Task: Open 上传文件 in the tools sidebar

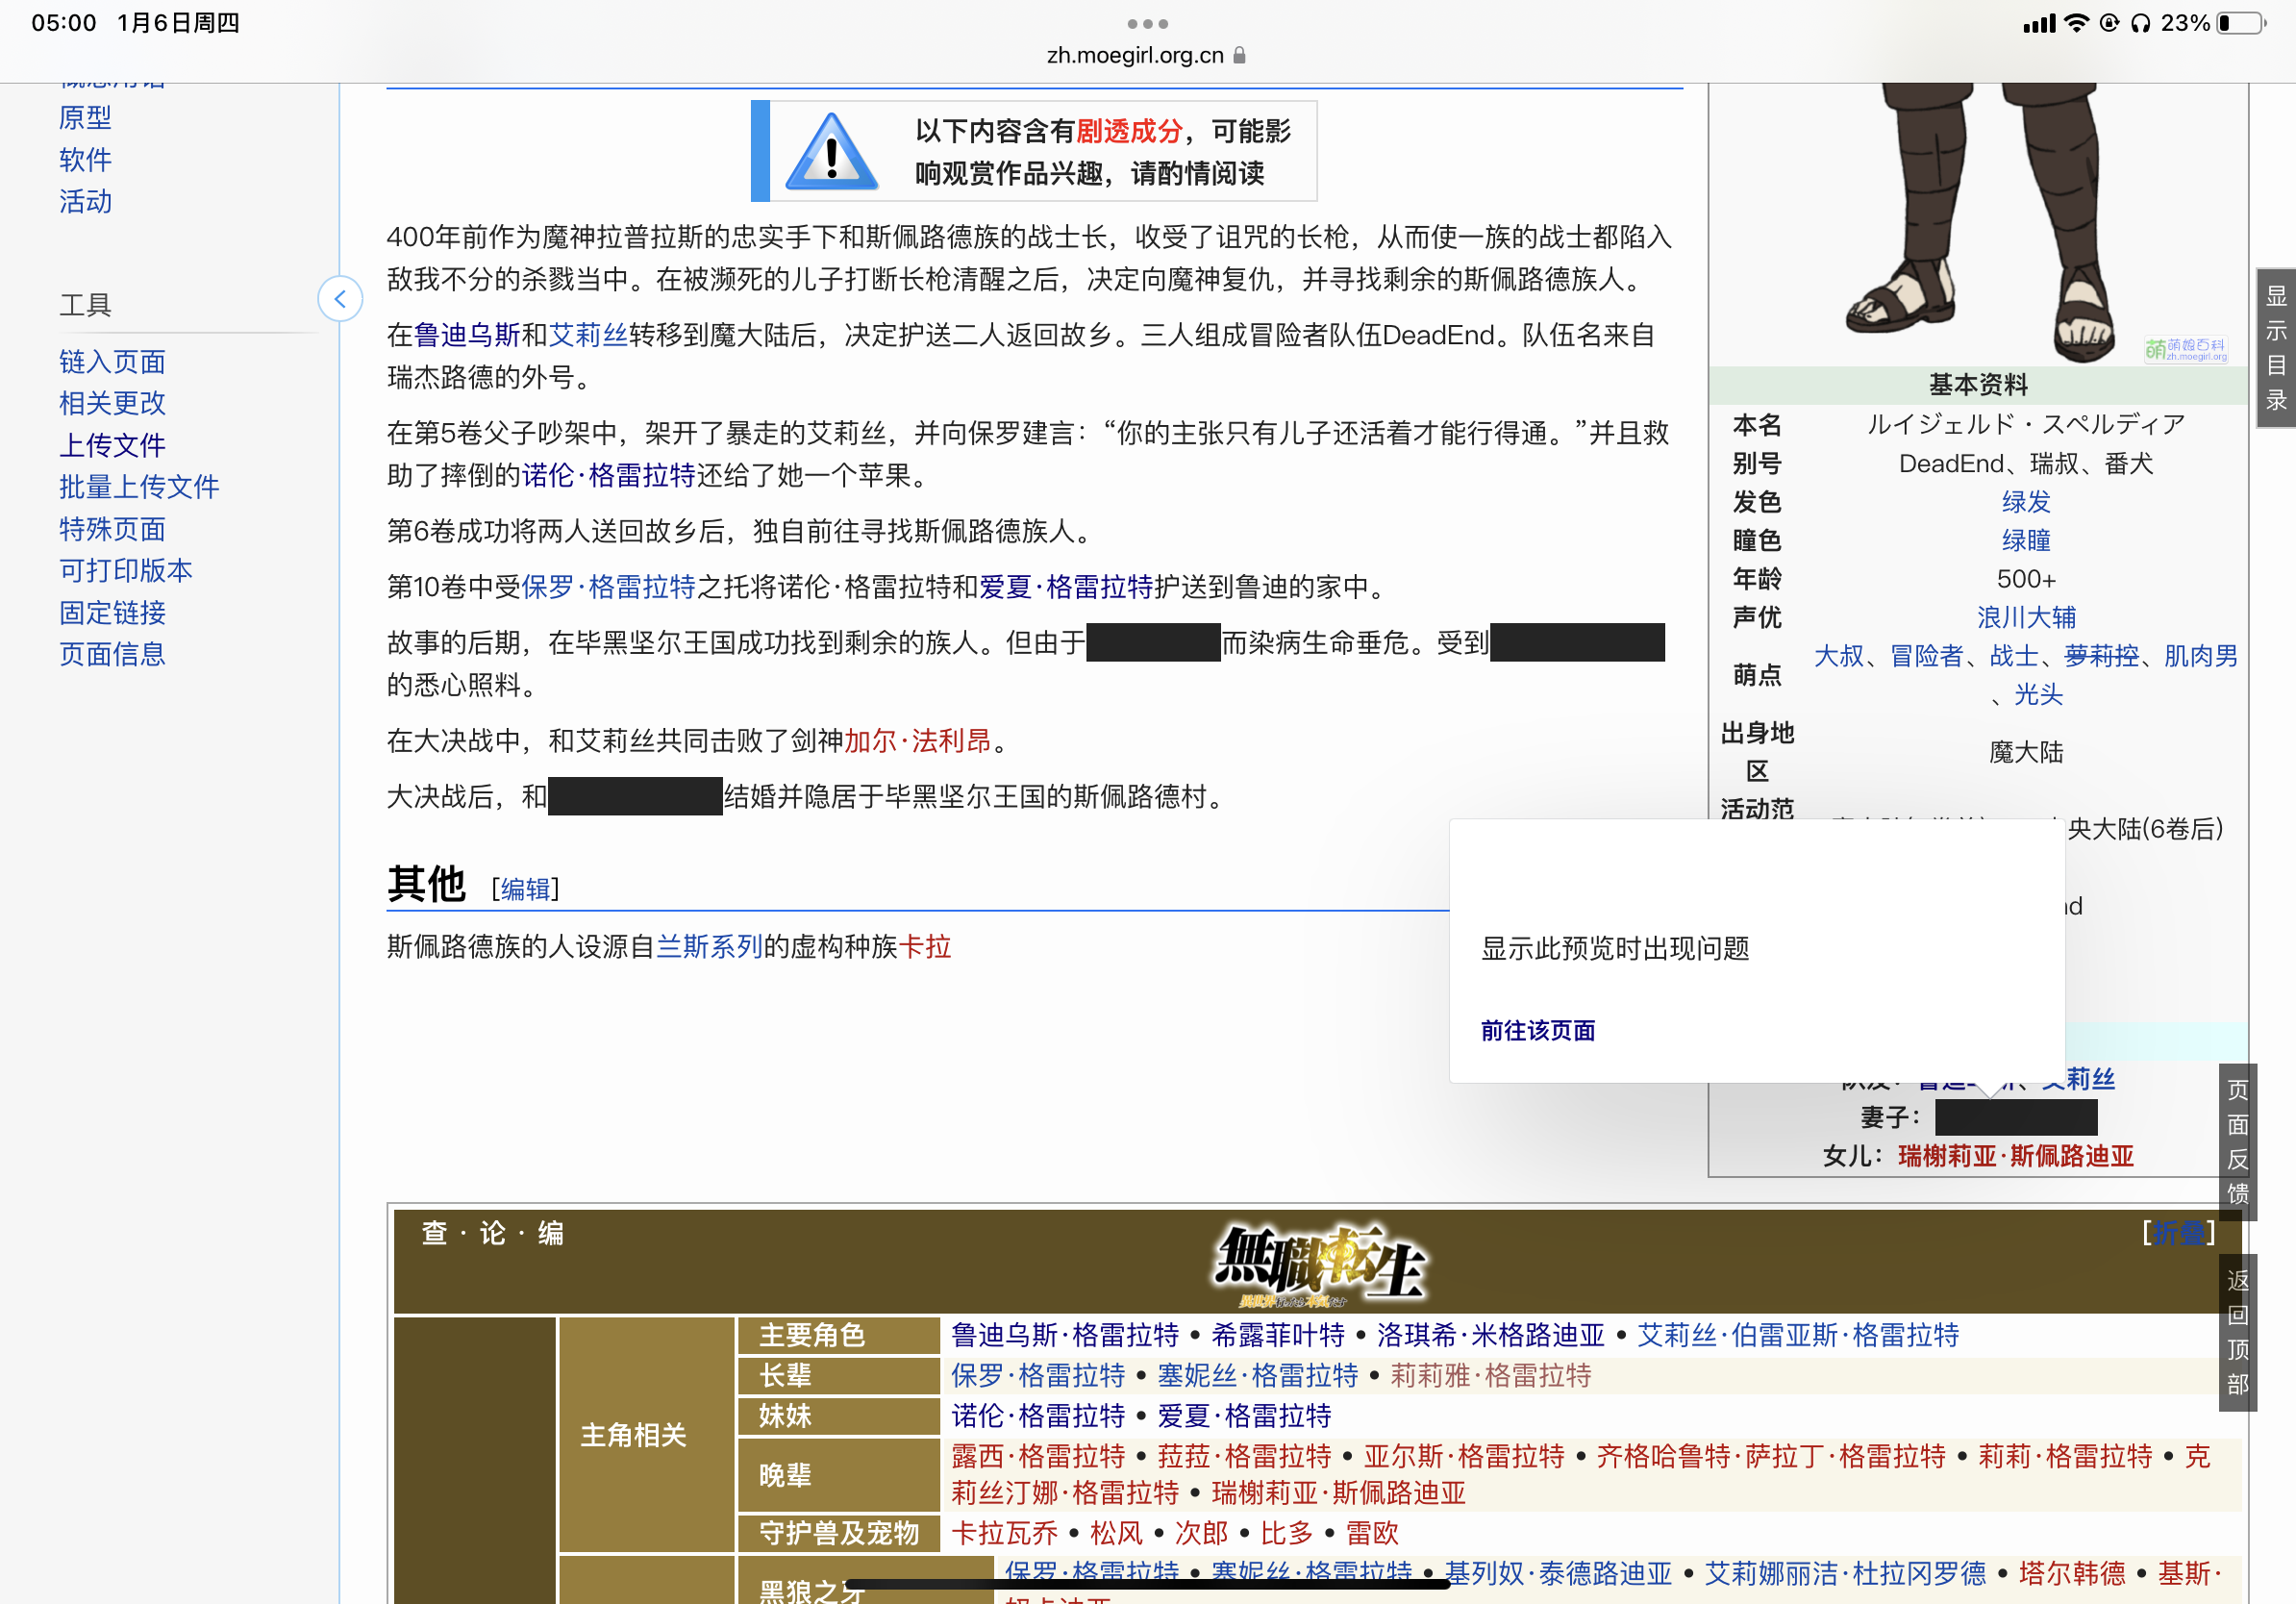Action: click(112, 445)
